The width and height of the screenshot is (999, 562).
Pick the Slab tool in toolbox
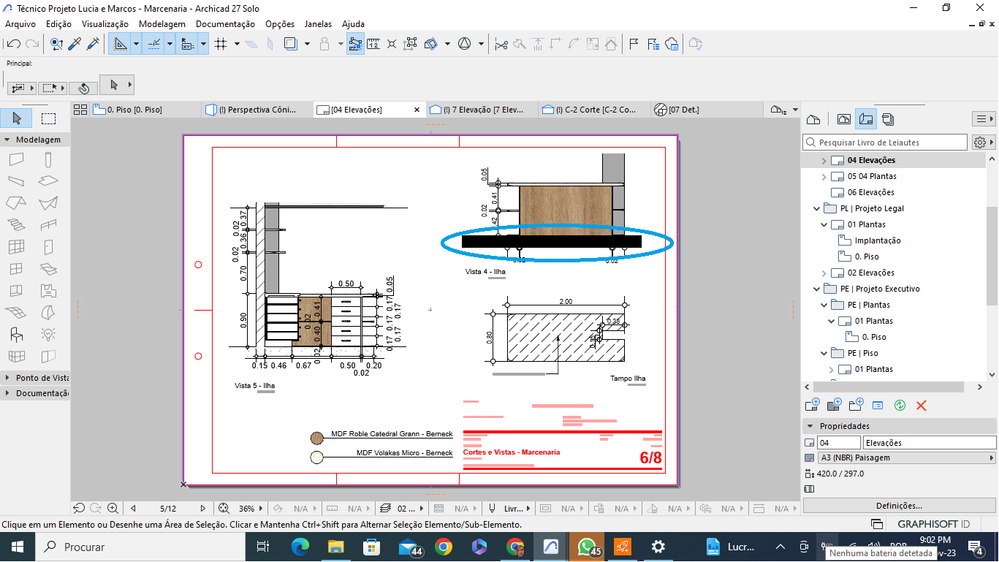(x=48, y=182)
